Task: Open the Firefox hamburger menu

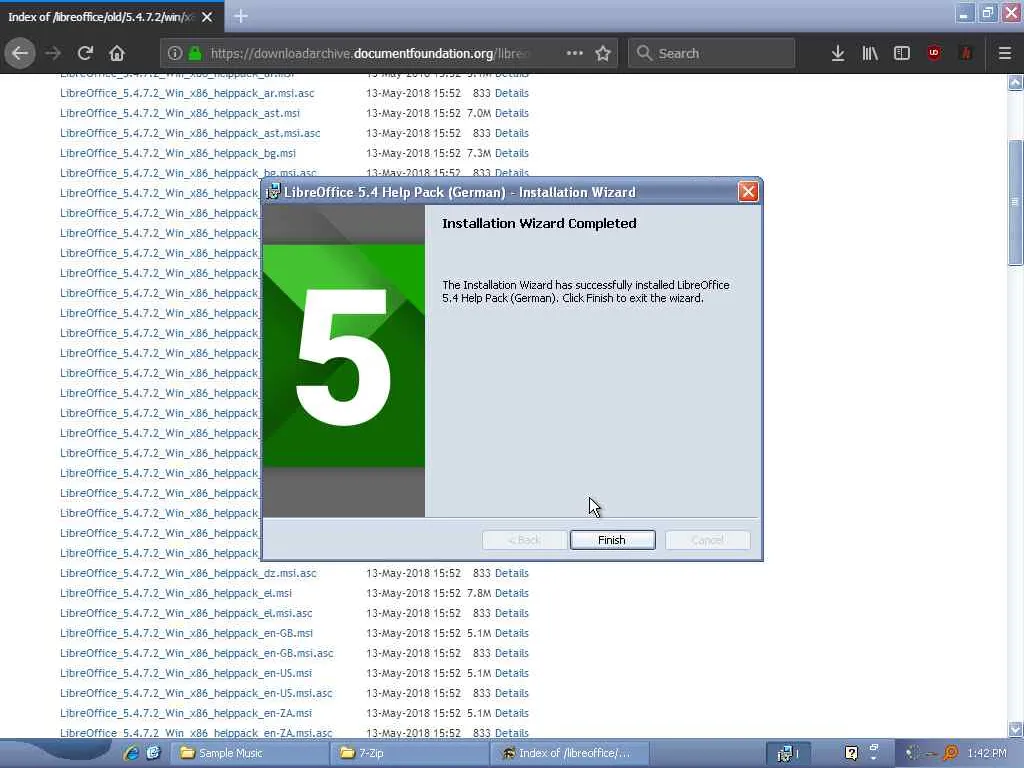Action: [x=1005, y=53]
